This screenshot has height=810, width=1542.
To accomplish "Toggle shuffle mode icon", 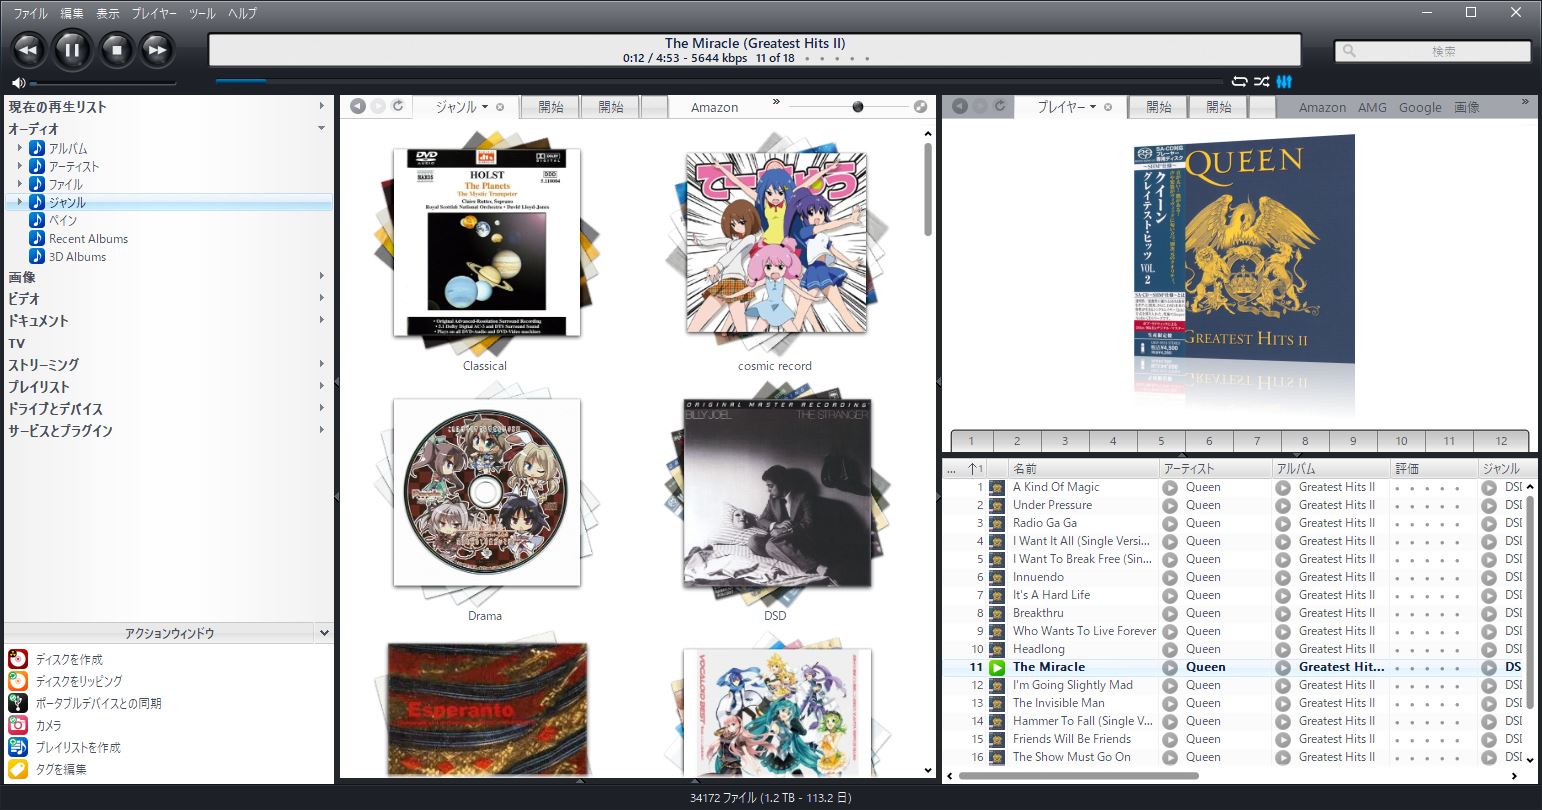I will pyautogui.click(x=1262, y=82).
